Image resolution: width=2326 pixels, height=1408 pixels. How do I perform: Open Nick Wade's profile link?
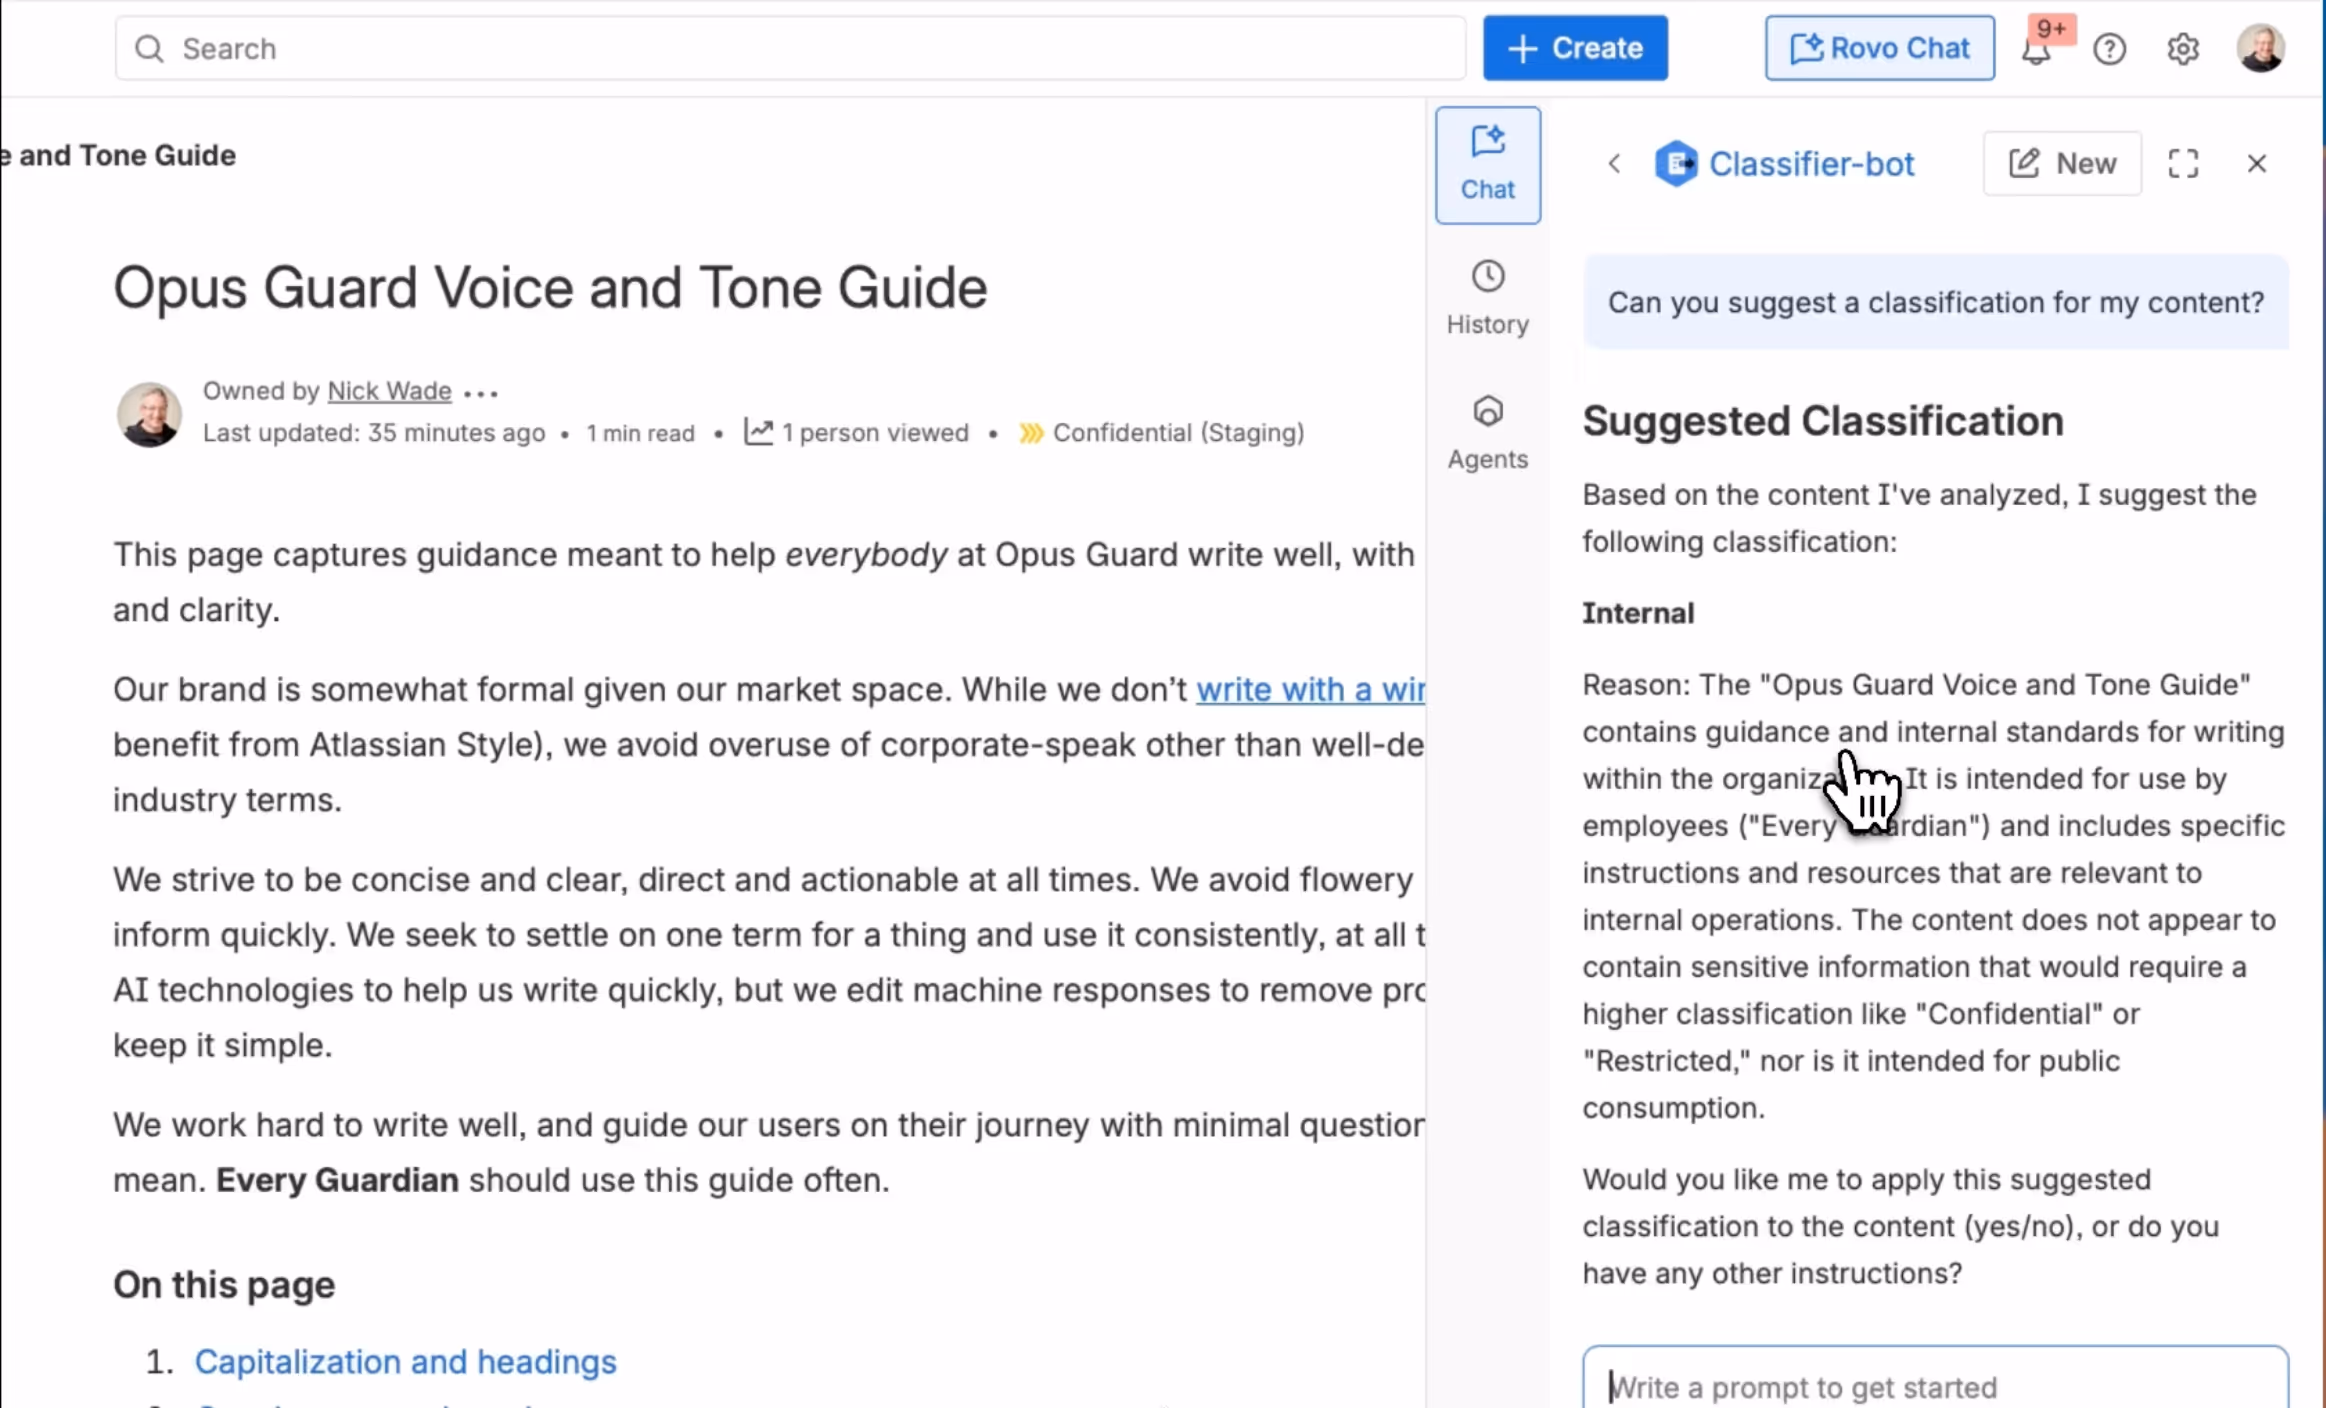(389, 391)
